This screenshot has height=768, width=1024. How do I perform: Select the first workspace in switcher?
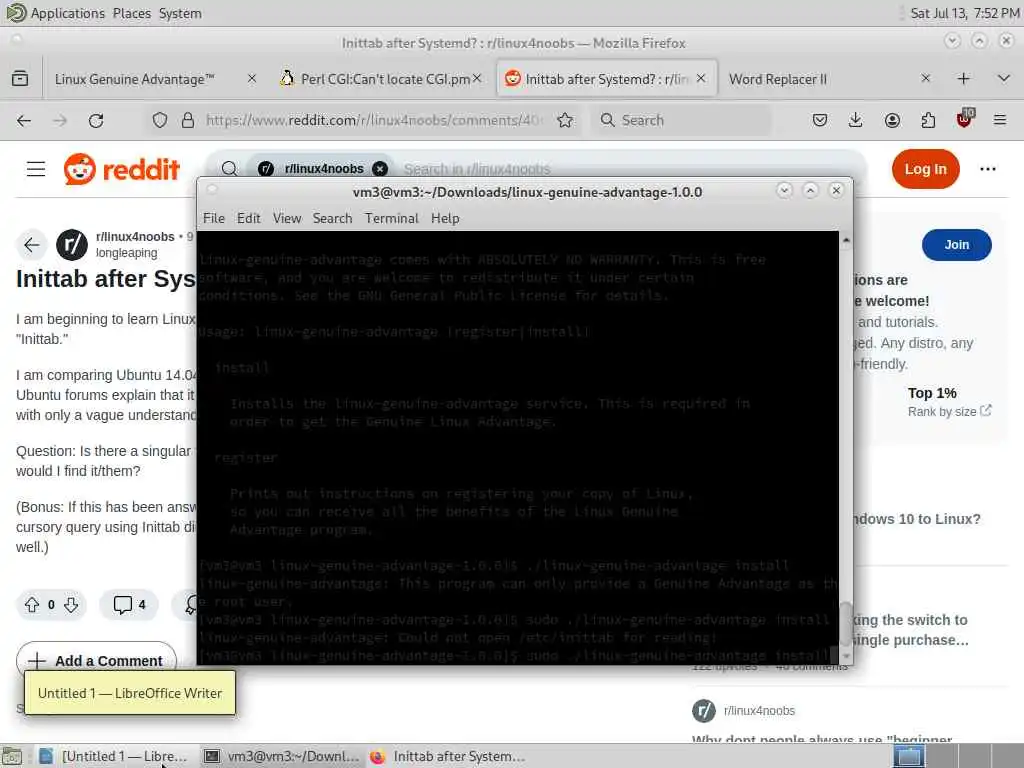(909, 756)
